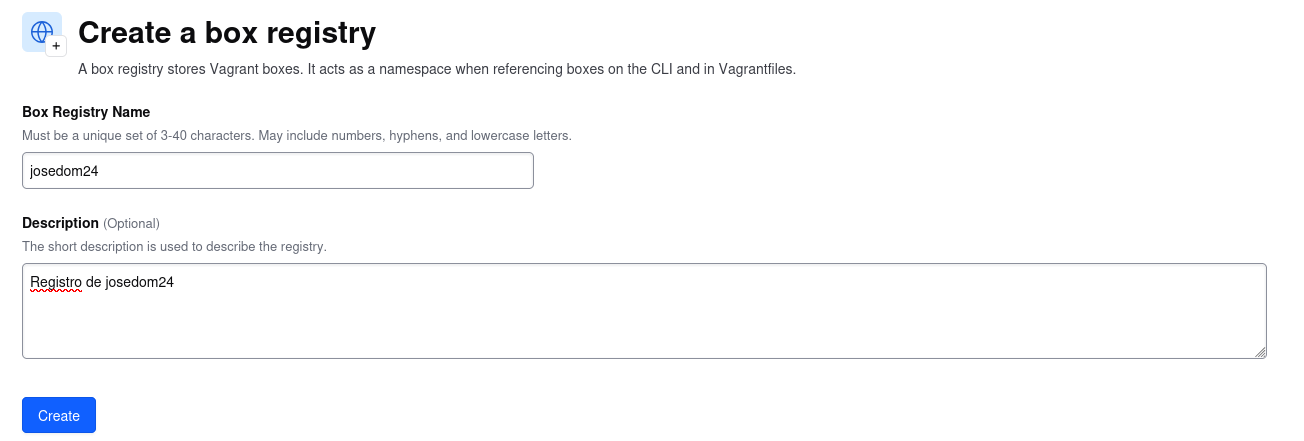Image resolution: width=1304 pixels, height=441 pixels.
Task: Click the blank area below the textarea text
Action: point(644,326)
